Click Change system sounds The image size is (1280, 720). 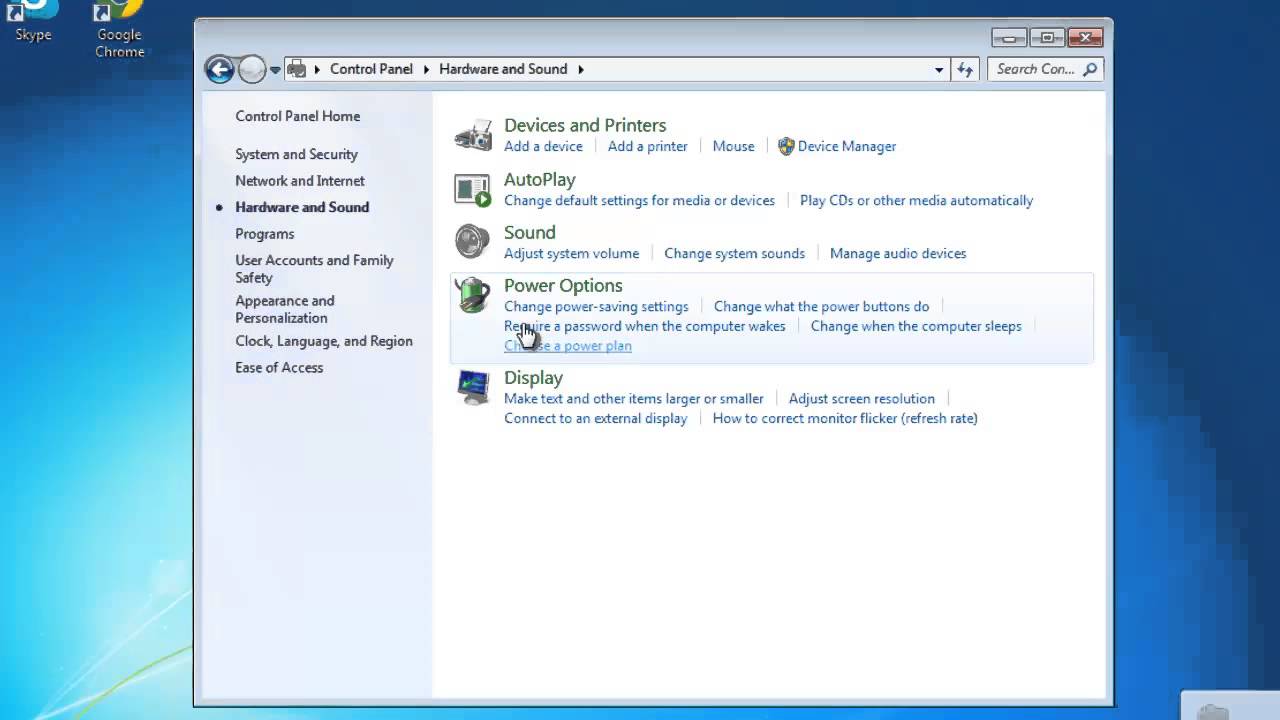(x=735, y=253)
